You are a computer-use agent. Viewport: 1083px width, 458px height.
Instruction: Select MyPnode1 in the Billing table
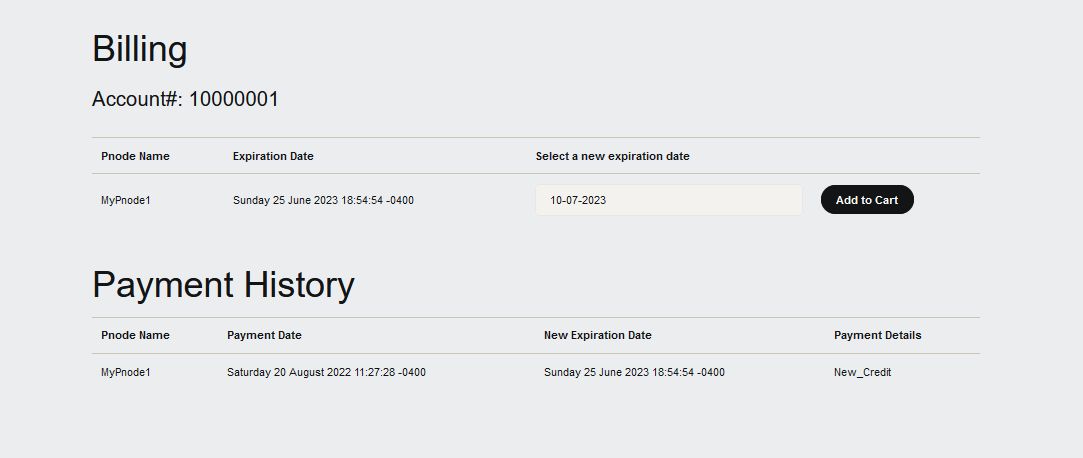(126, 200)
